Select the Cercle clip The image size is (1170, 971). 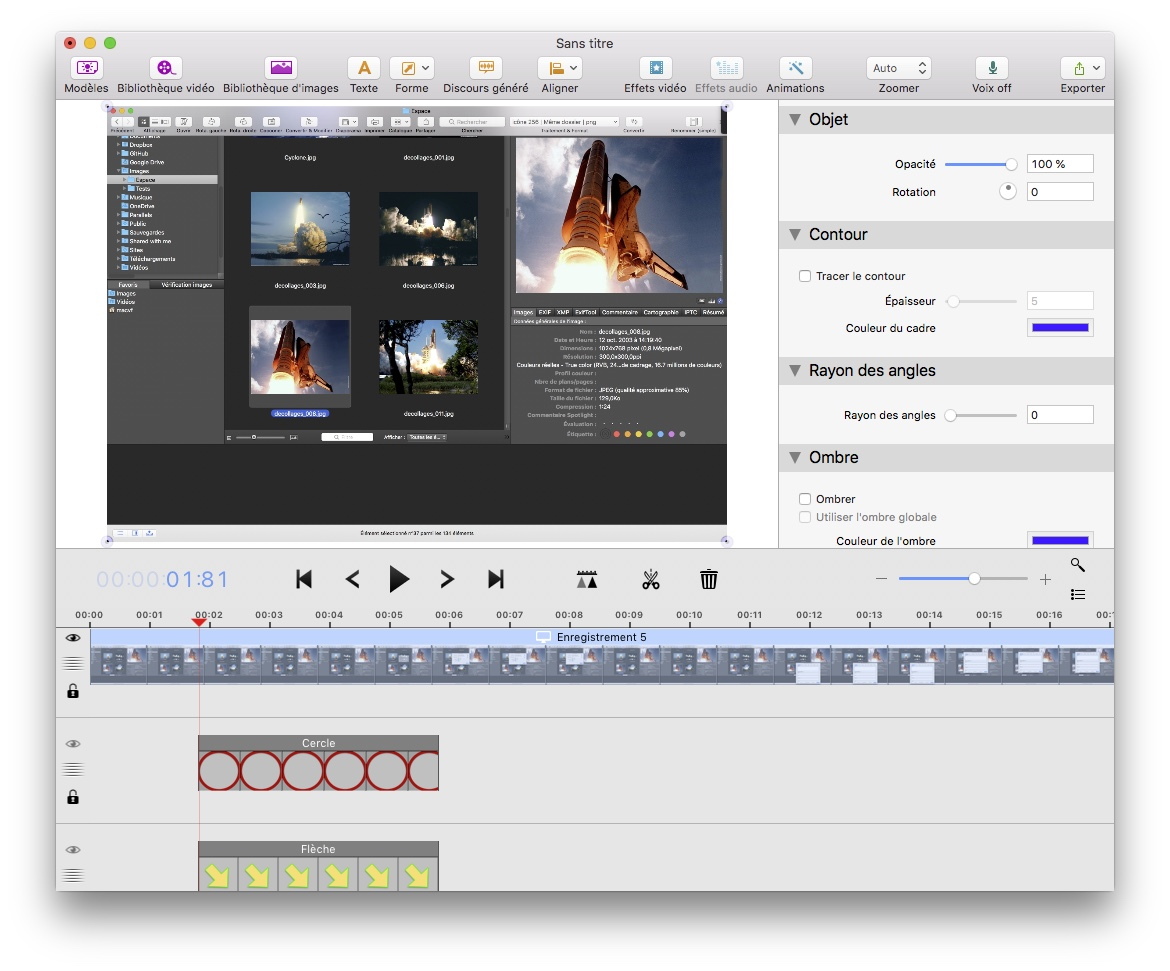(x=319, y=763)
